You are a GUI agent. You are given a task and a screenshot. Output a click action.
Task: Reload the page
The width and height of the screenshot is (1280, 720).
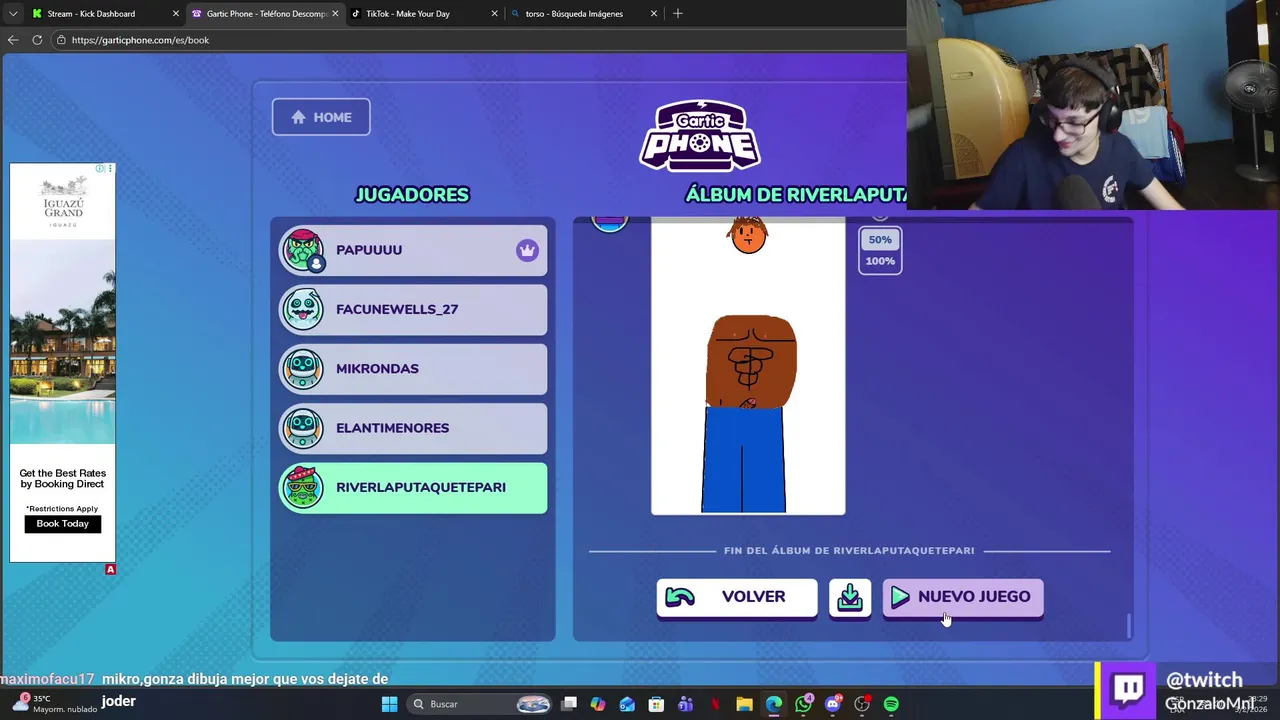(x=37, y=40)
